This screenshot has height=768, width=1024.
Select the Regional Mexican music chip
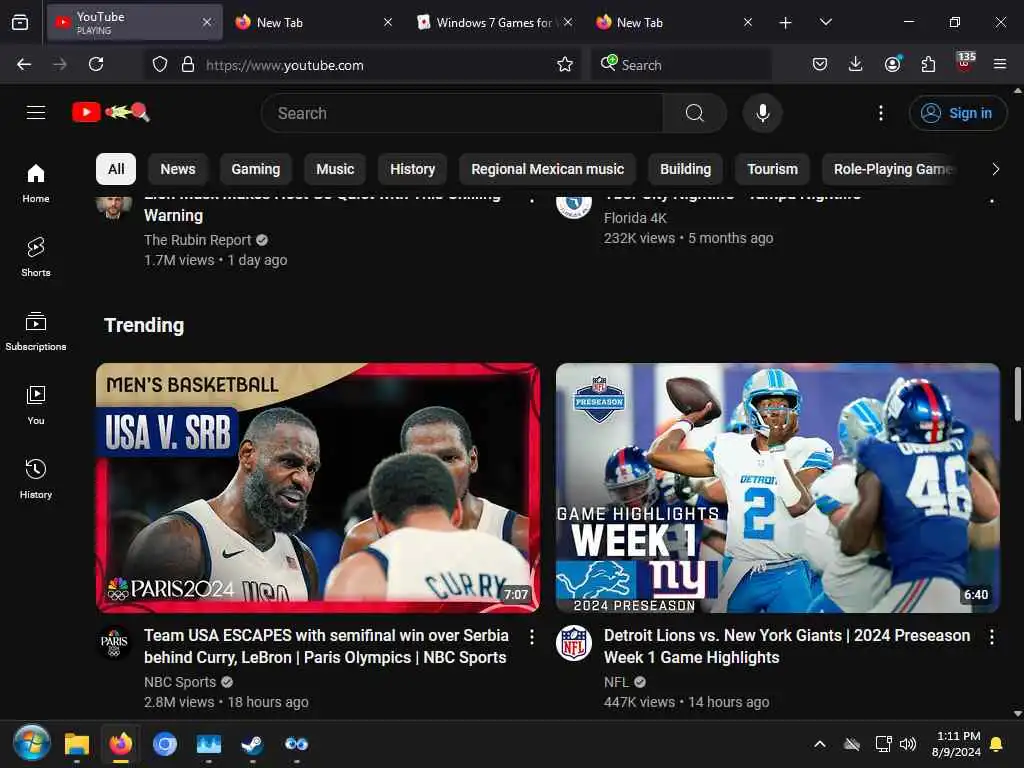547,169
